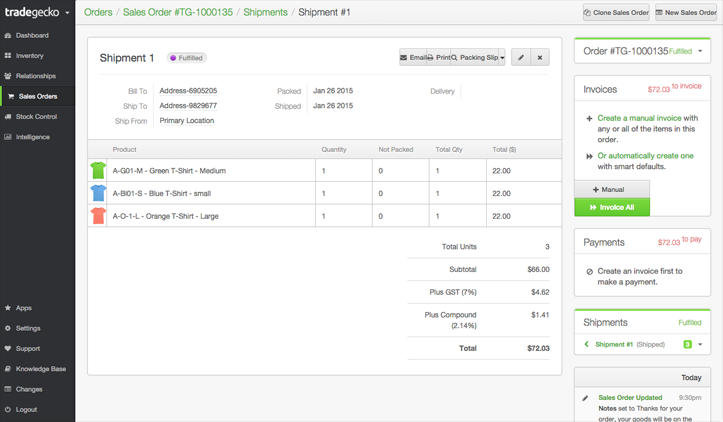Viewport: 723px width, 422px height.
Task: Click the Fulfilled status badge
Action: (186, 58)
